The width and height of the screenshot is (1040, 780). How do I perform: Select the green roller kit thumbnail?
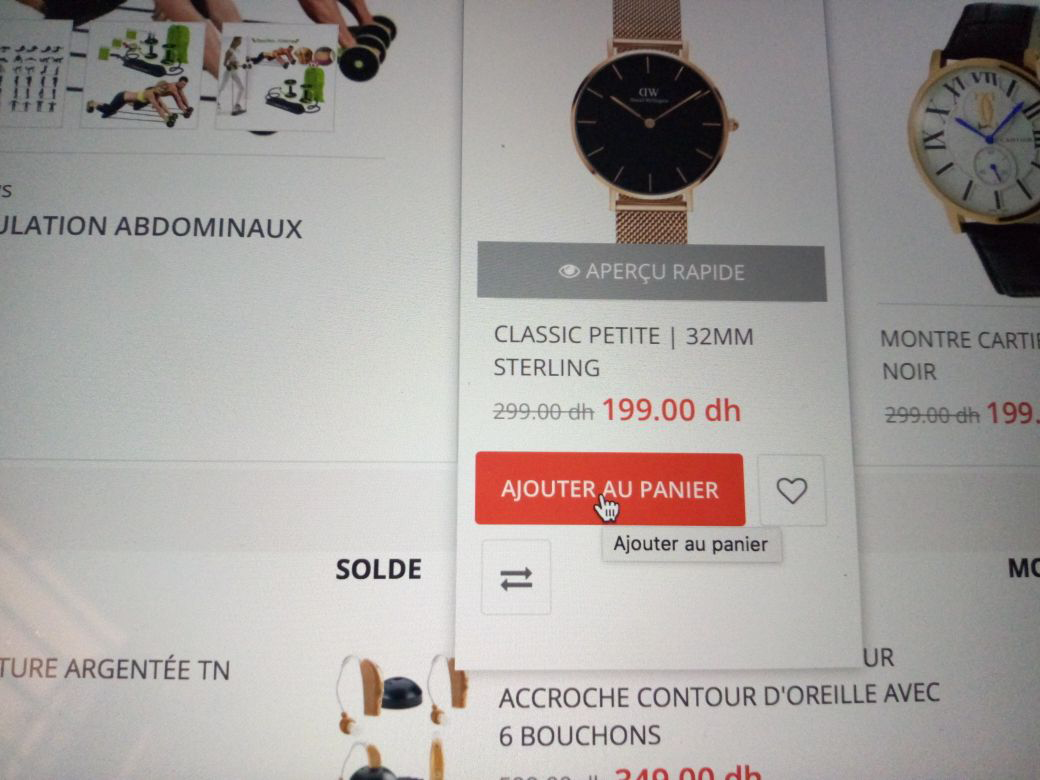[276, 78]
